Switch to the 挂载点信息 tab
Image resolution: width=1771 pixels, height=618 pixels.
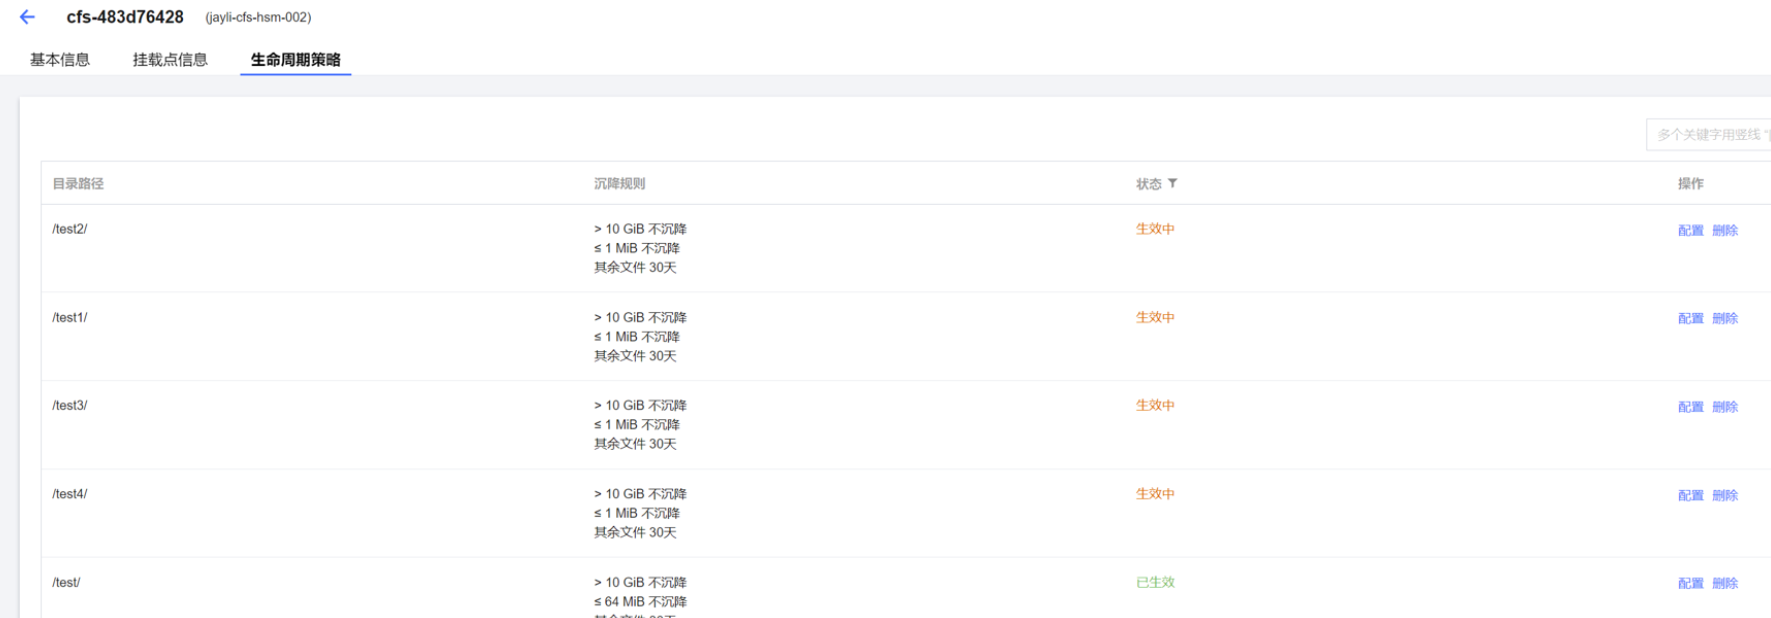click(170, 60)
